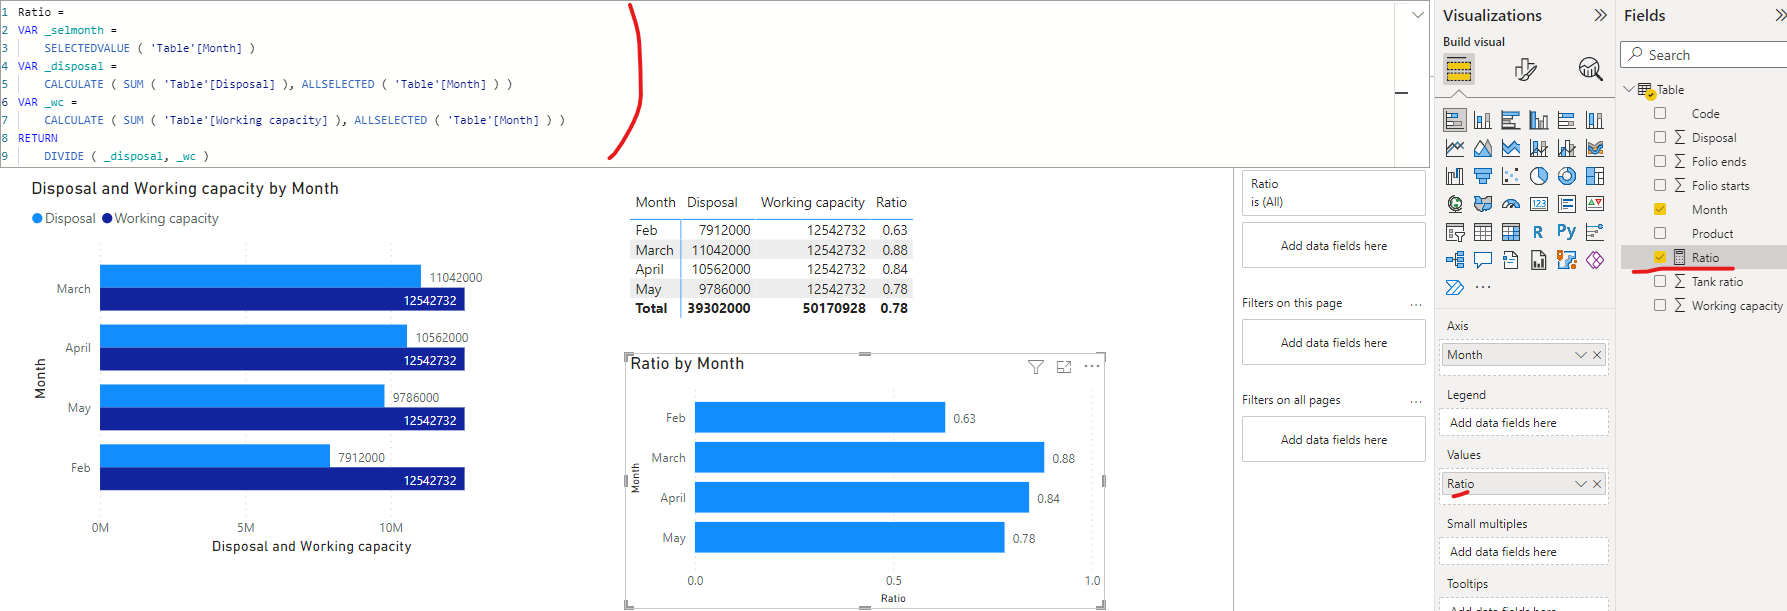Open More options on Ratio by Month visual
Image resolution: width=1787 pixels, height=611 pixels.
click(1092, 366)
